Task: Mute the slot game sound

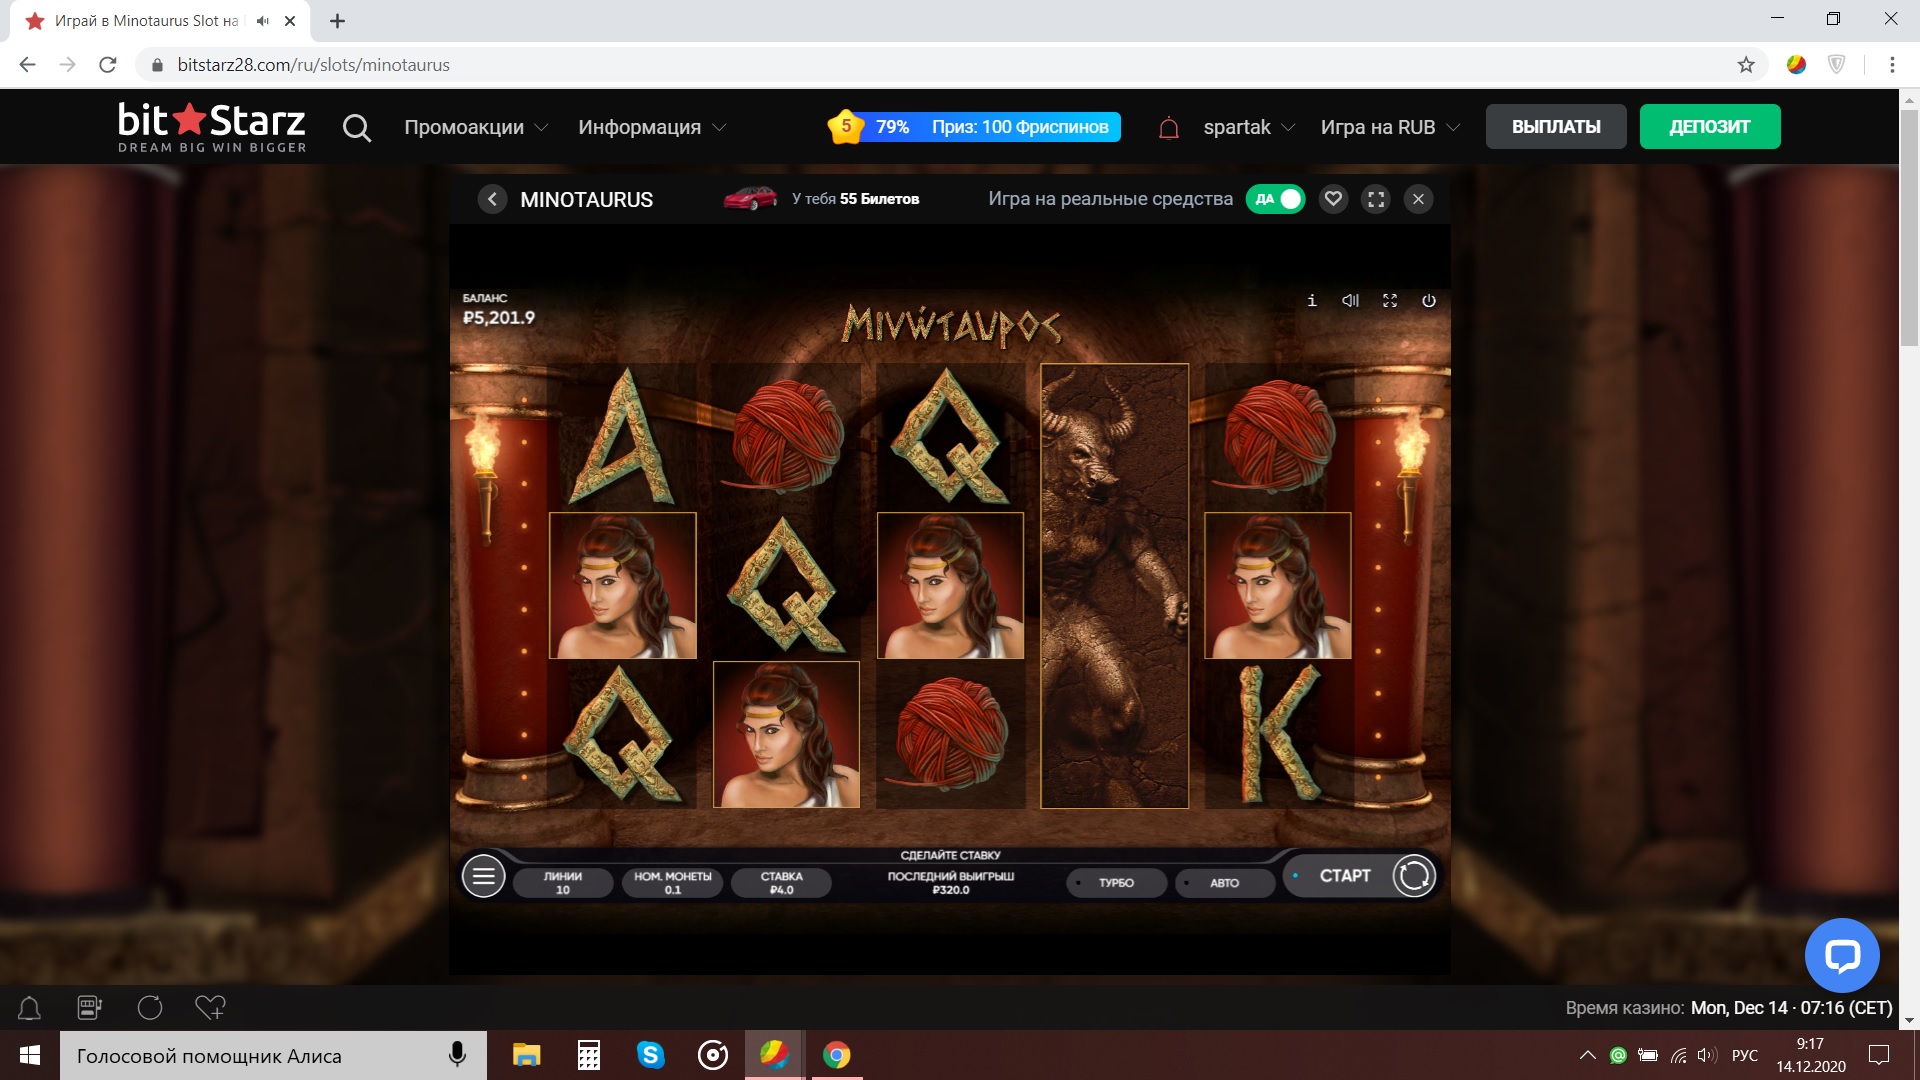Action: click(x=1350, y=300)
